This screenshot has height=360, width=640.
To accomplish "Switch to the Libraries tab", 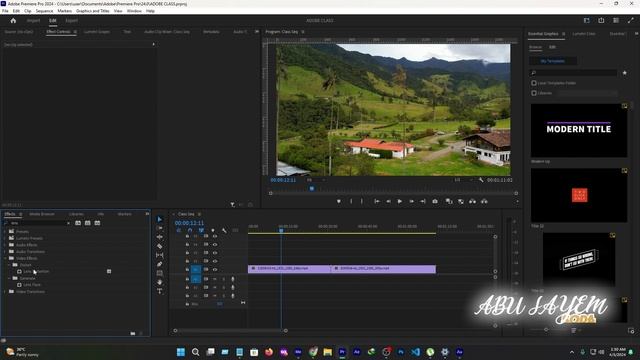I will (x=76, y=214).
